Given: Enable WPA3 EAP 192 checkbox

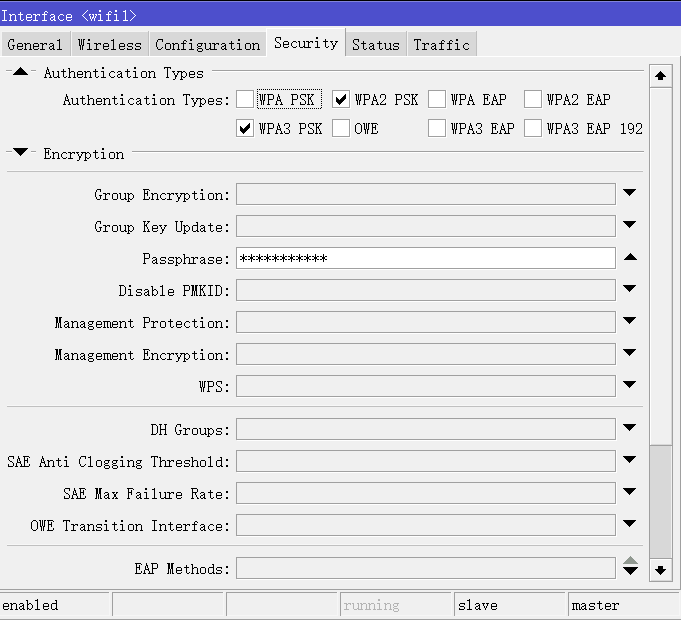Looking at the screenshot, I should pos(533,128).
